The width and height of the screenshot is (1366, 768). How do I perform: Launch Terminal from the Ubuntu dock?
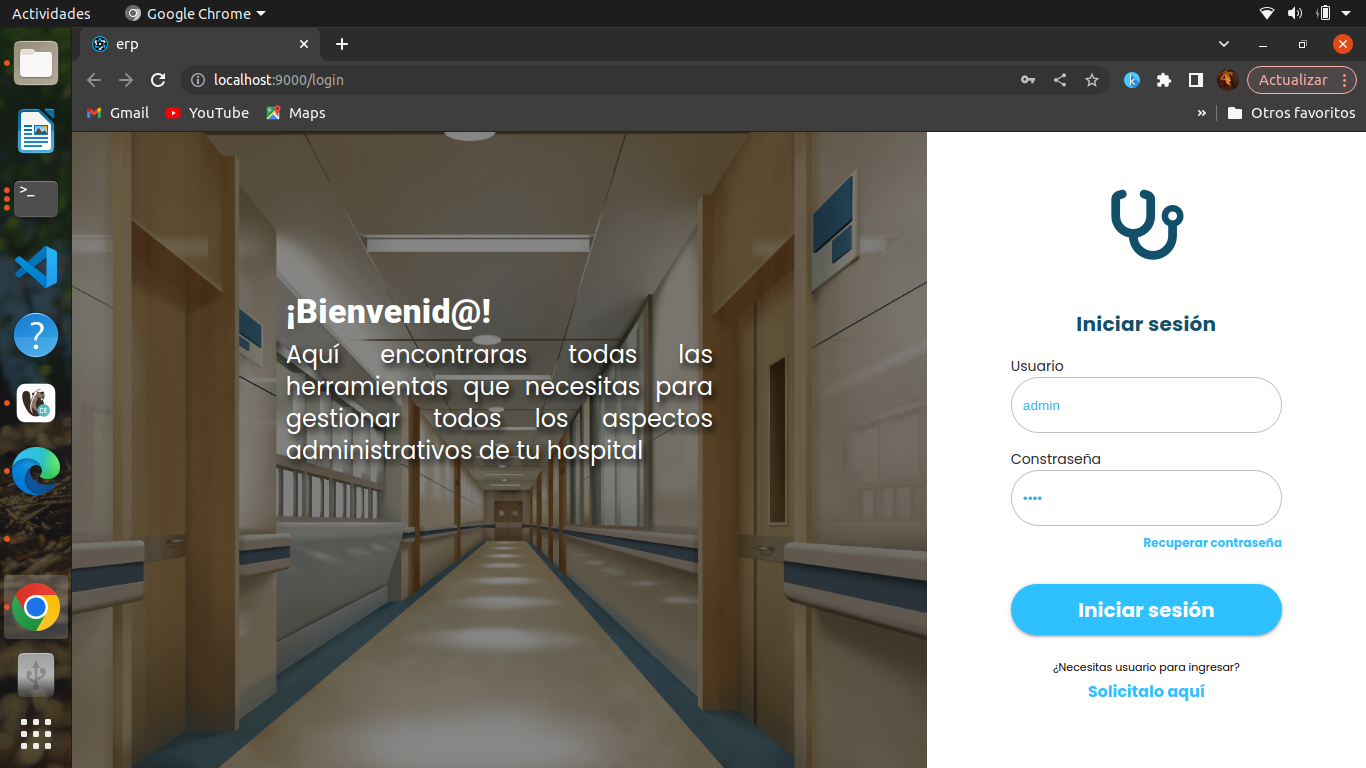[x=36, y=199]
